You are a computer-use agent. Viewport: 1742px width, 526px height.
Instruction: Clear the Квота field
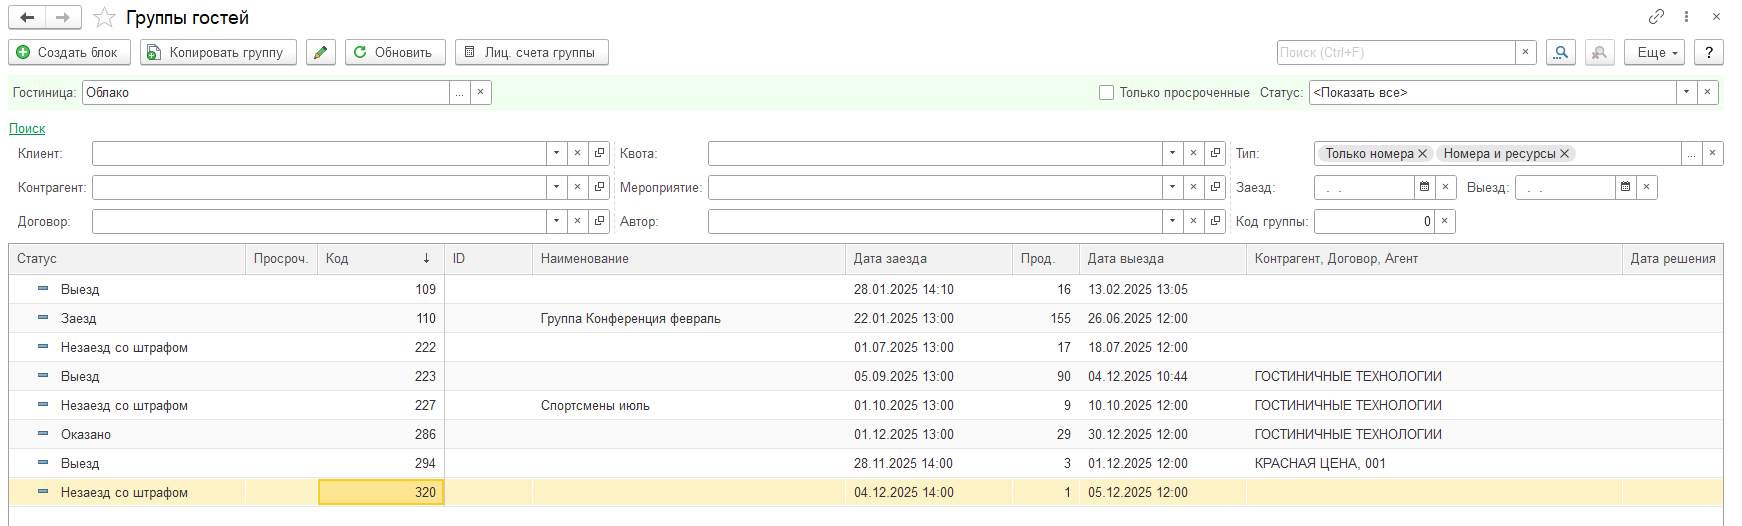coord(1193,153)
